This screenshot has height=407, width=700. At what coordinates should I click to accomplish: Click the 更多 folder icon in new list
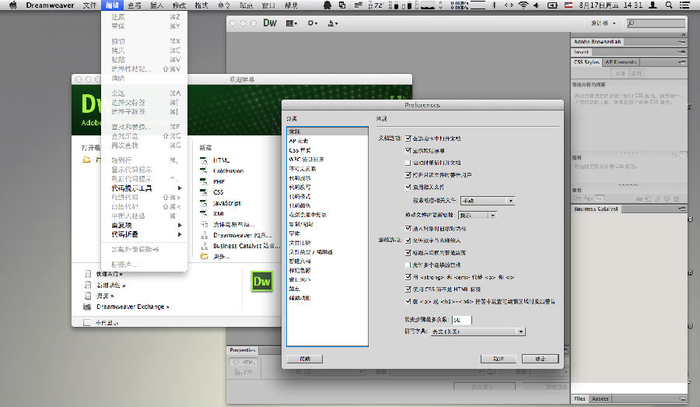(204, 257)
